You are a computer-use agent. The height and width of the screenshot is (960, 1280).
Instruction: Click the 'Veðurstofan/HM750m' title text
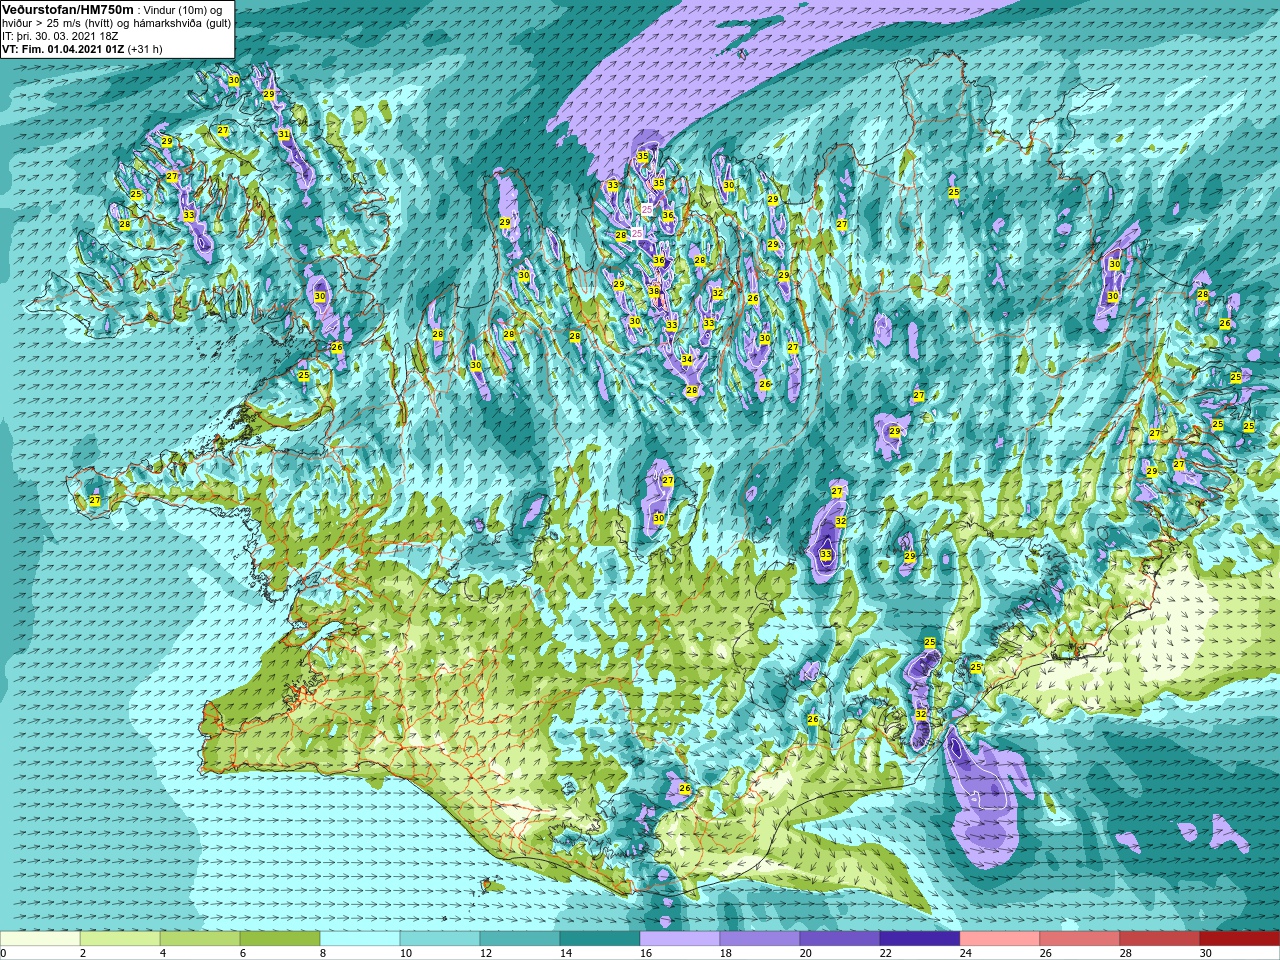[x=67, y=9]
